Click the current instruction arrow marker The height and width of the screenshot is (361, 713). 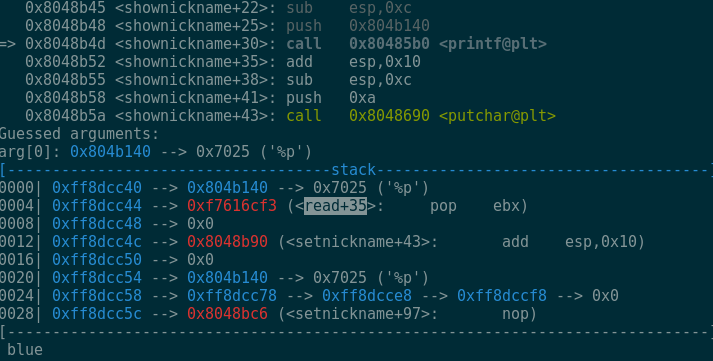tap(8, 44)
